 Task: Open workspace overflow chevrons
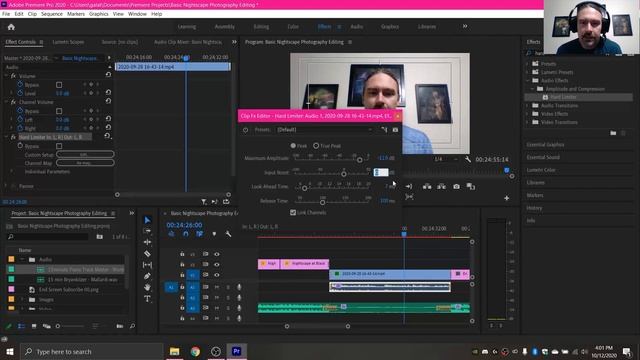(465, 27)
